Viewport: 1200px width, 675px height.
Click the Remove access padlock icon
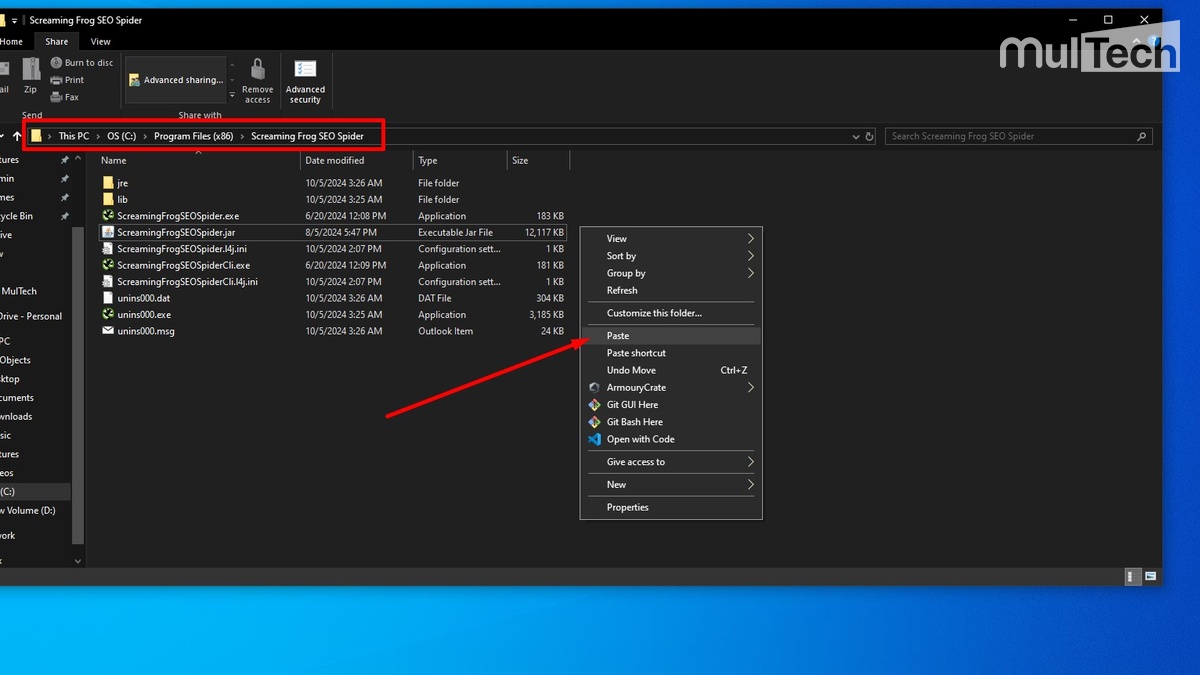click(257, 70)
